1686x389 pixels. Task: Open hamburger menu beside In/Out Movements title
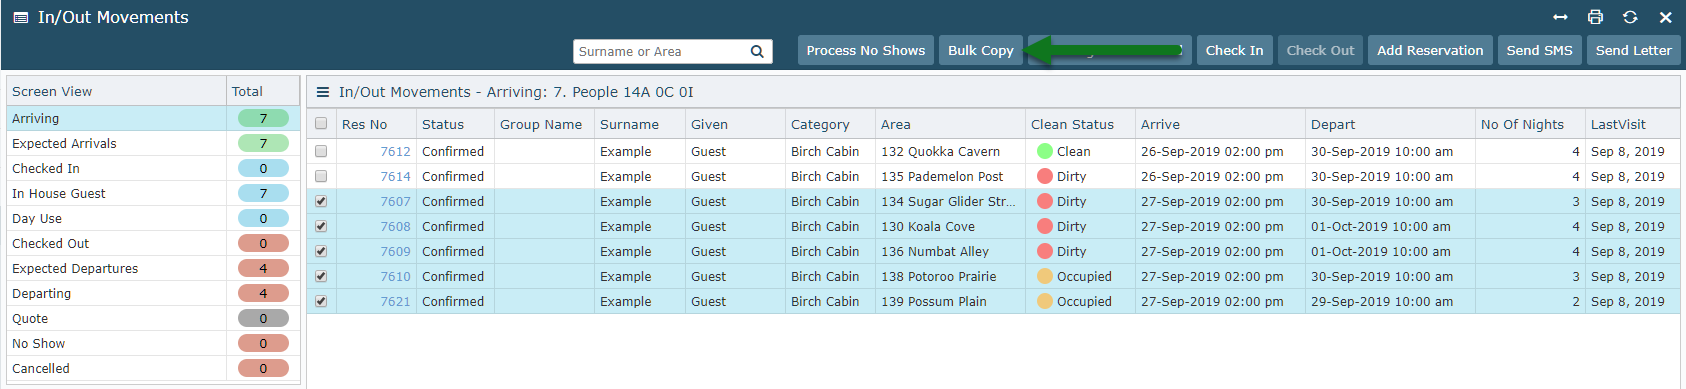pos(20,18)
